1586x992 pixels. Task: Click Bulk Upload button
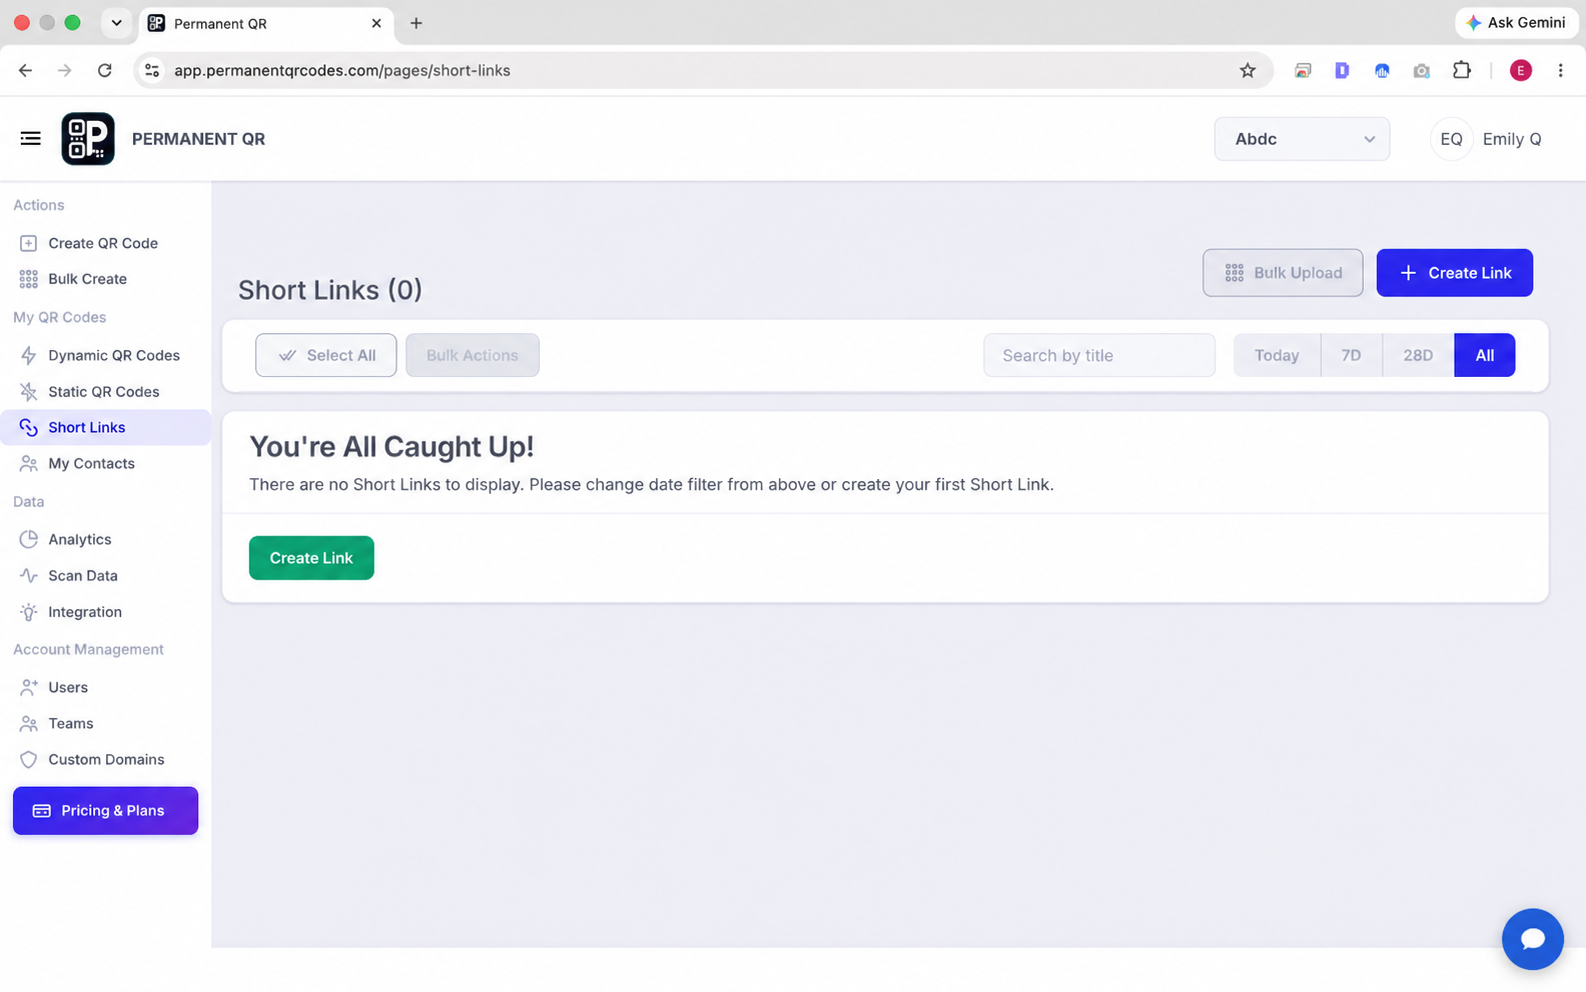click(x=1283, y=273)
